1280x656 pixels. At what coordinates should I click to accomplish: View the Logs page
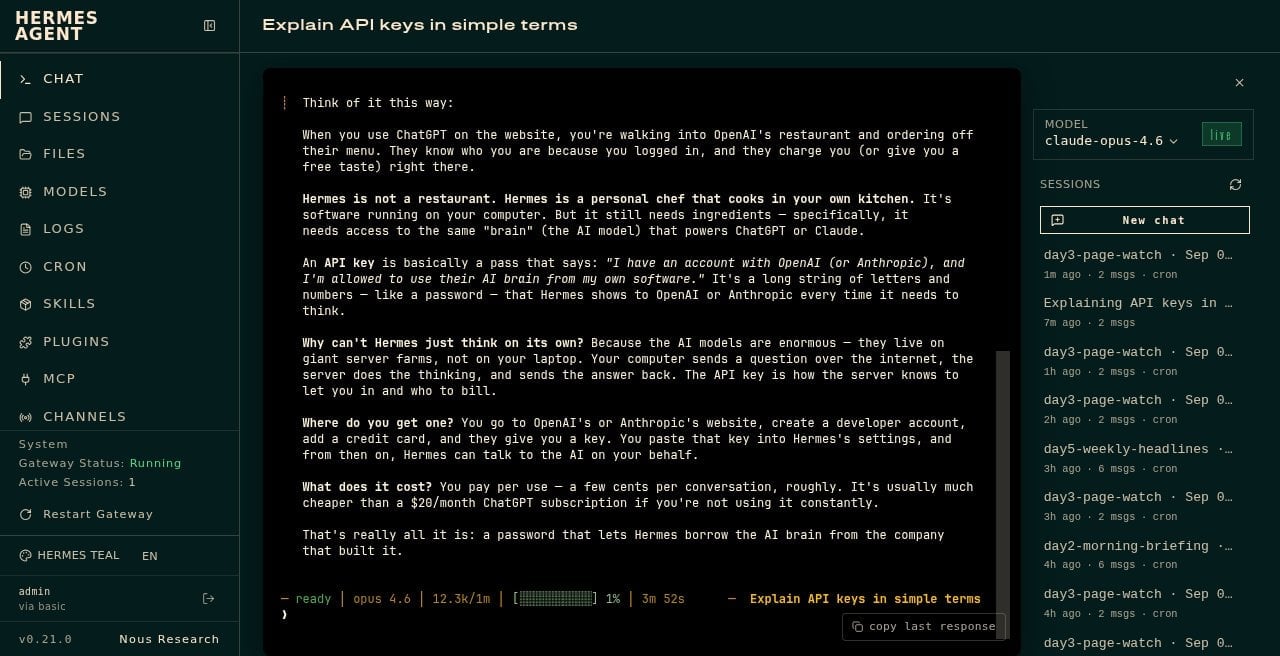pos(119,229)
